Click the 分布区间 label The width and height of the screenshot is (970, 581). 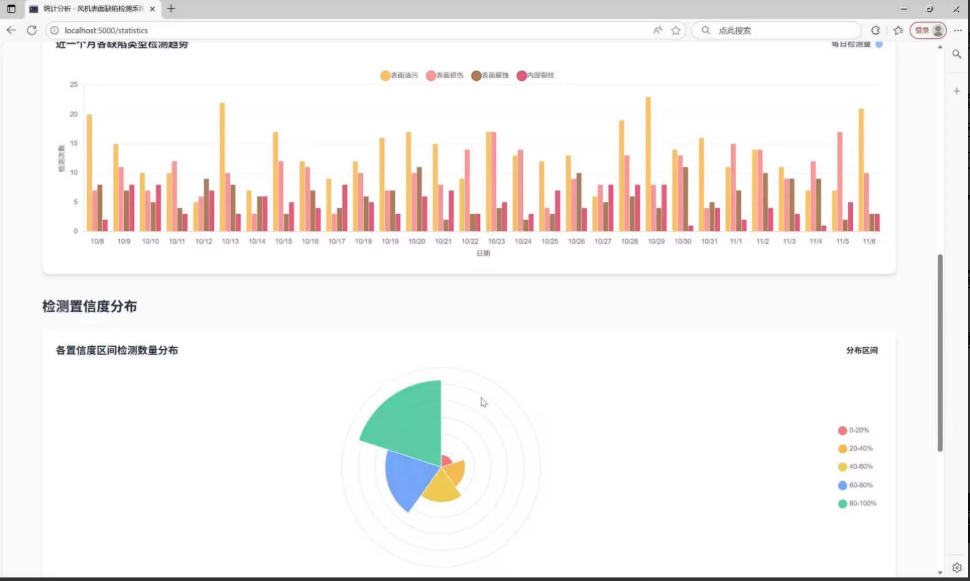[x=862, y=350]
